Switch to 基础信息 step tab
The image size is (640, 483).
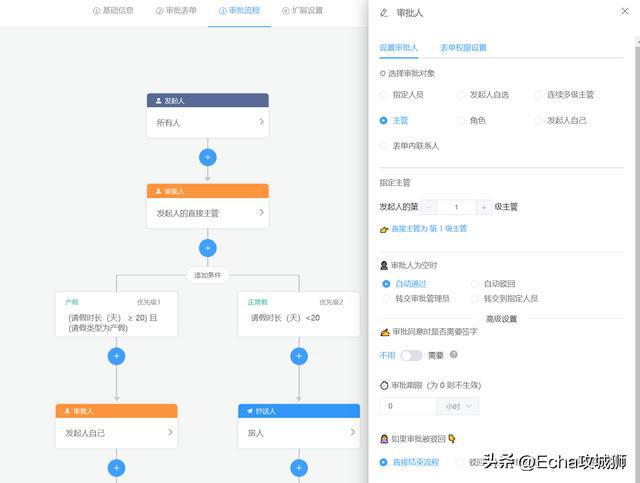tap(113, 11)
